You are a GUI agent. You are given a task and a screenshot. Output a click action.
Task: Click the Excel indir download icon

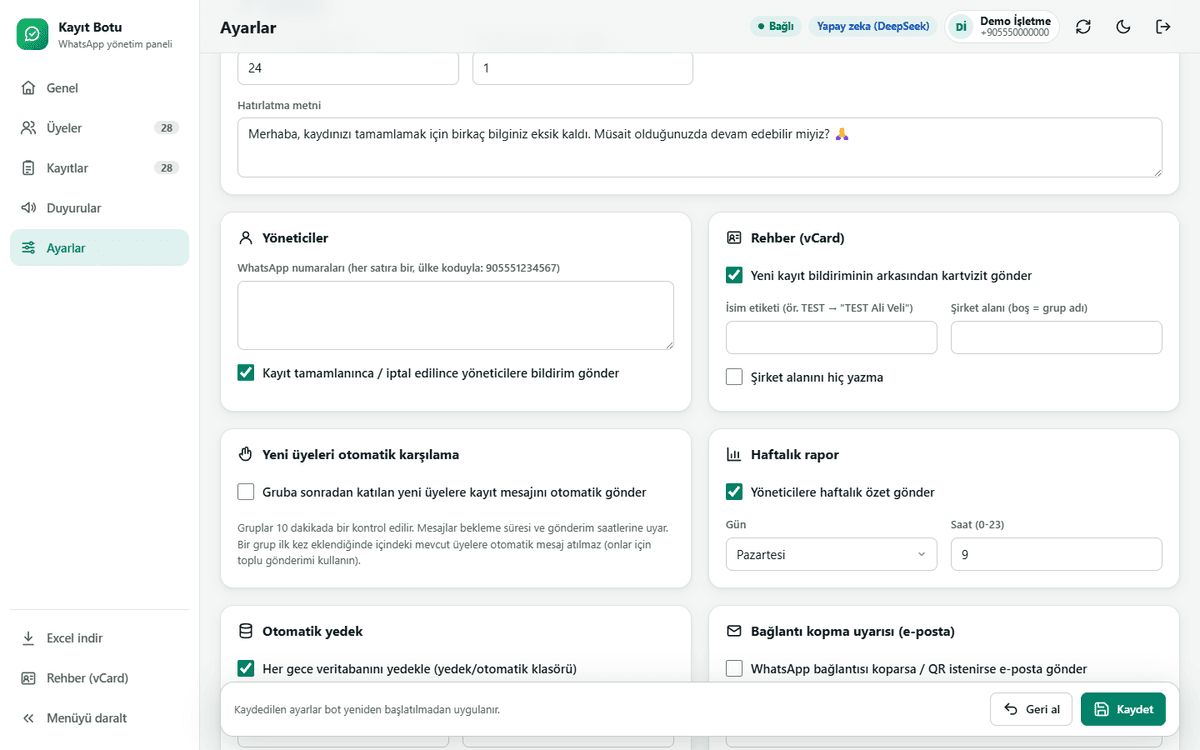tap(28, 638)
